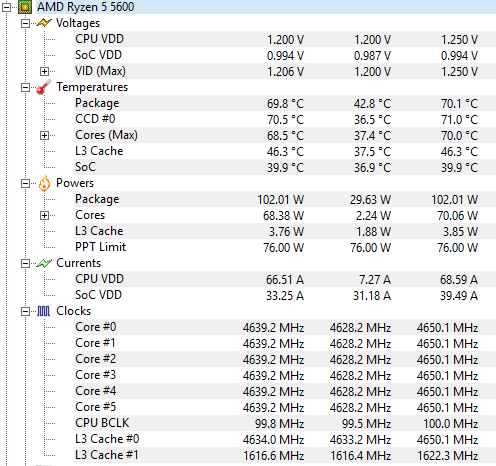The image size is (496, 466).
Task: Select the SoC VDD current row
Action: pyautogui.click(x=285, y=295)
